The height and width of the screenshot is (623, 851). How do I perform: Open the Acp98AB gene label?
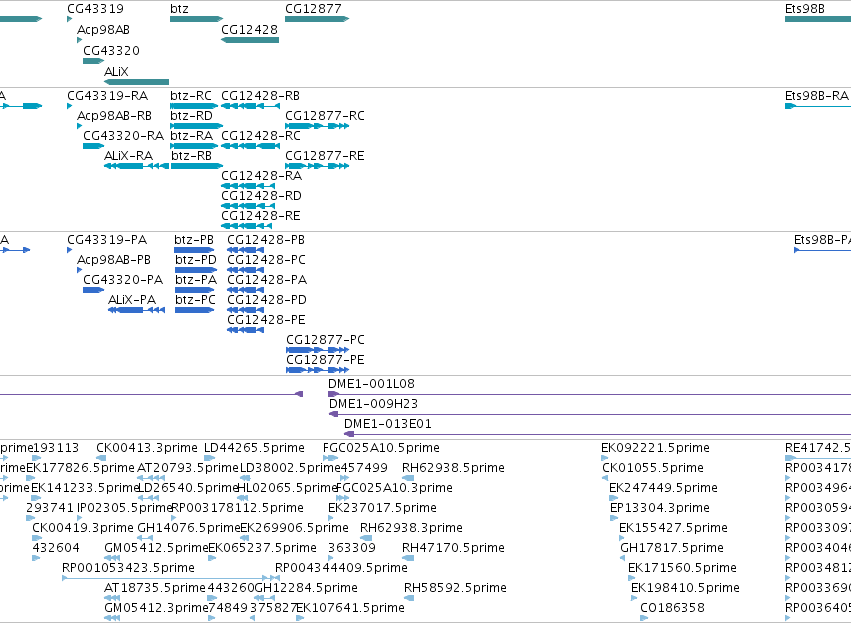click(x=103, y=29)
